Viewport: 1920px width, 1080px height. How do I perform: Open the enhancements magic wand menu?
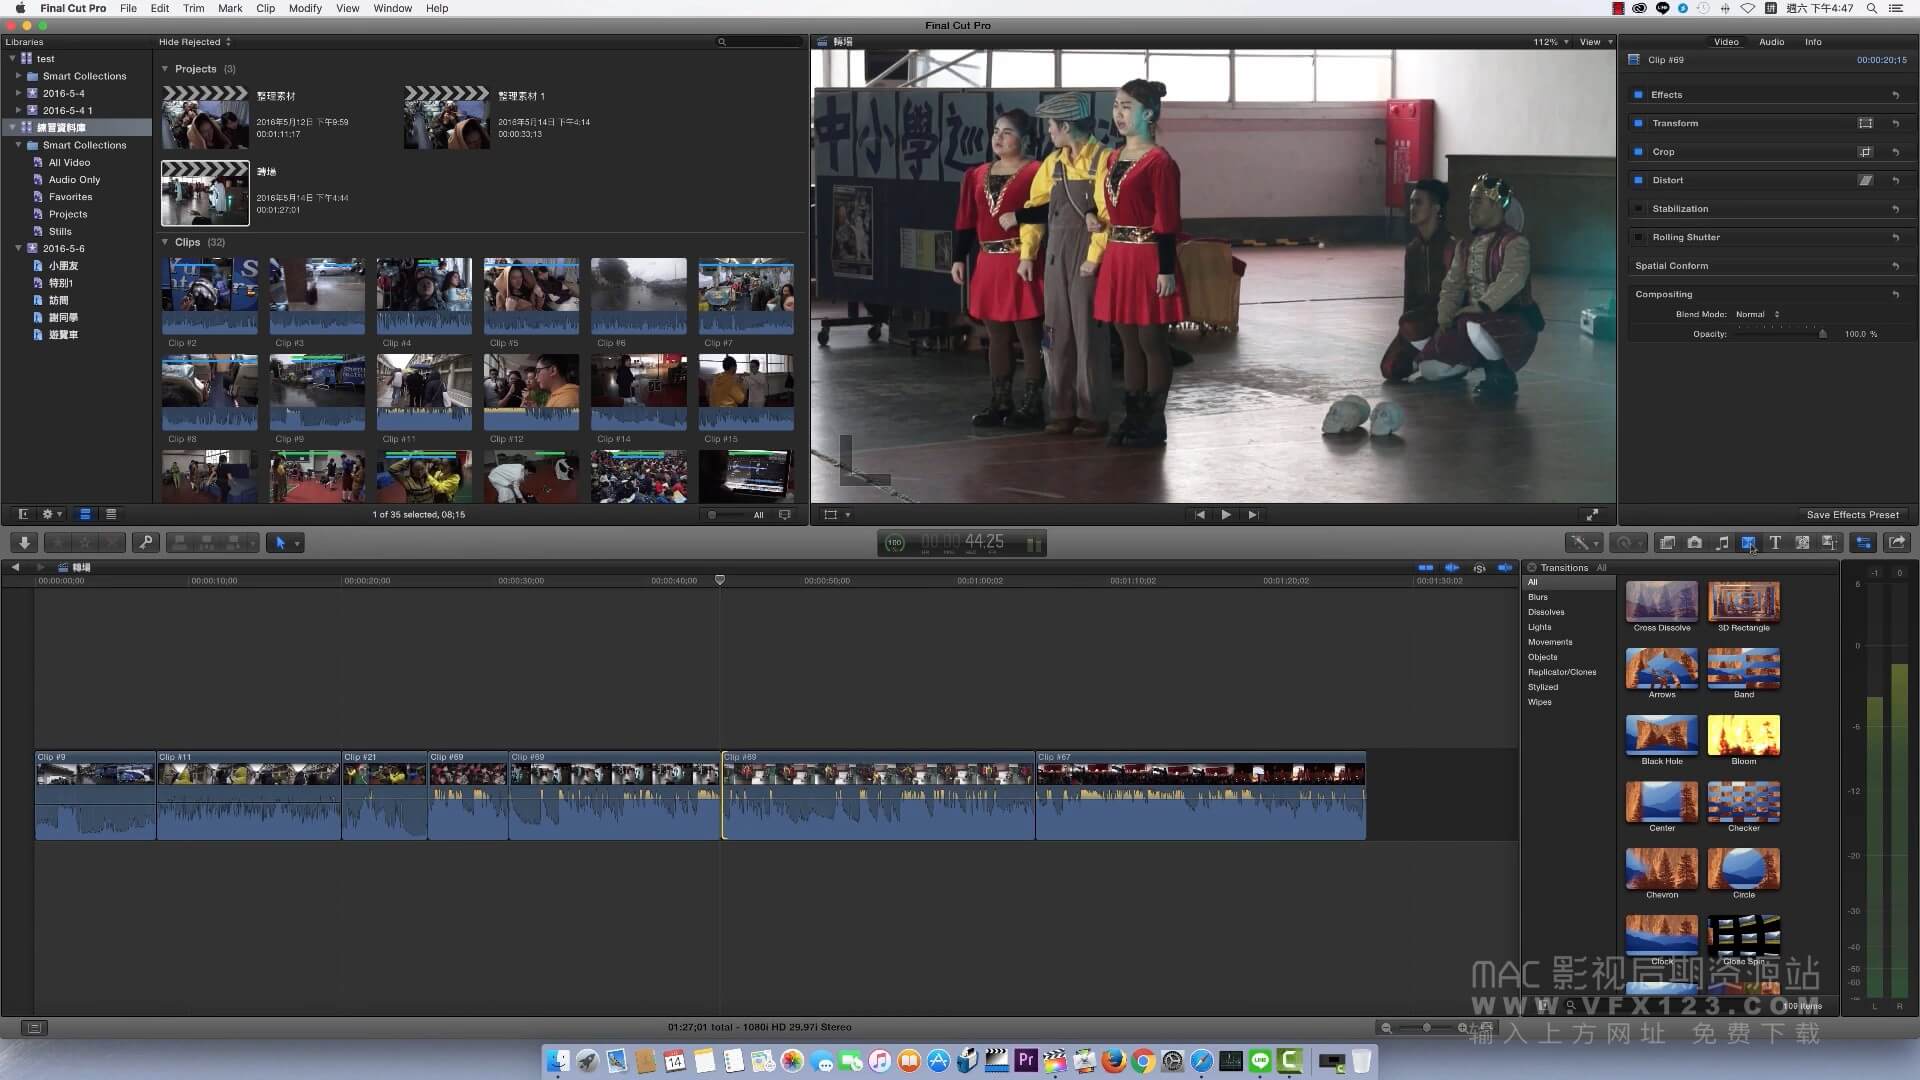(x=1582, y=542)
